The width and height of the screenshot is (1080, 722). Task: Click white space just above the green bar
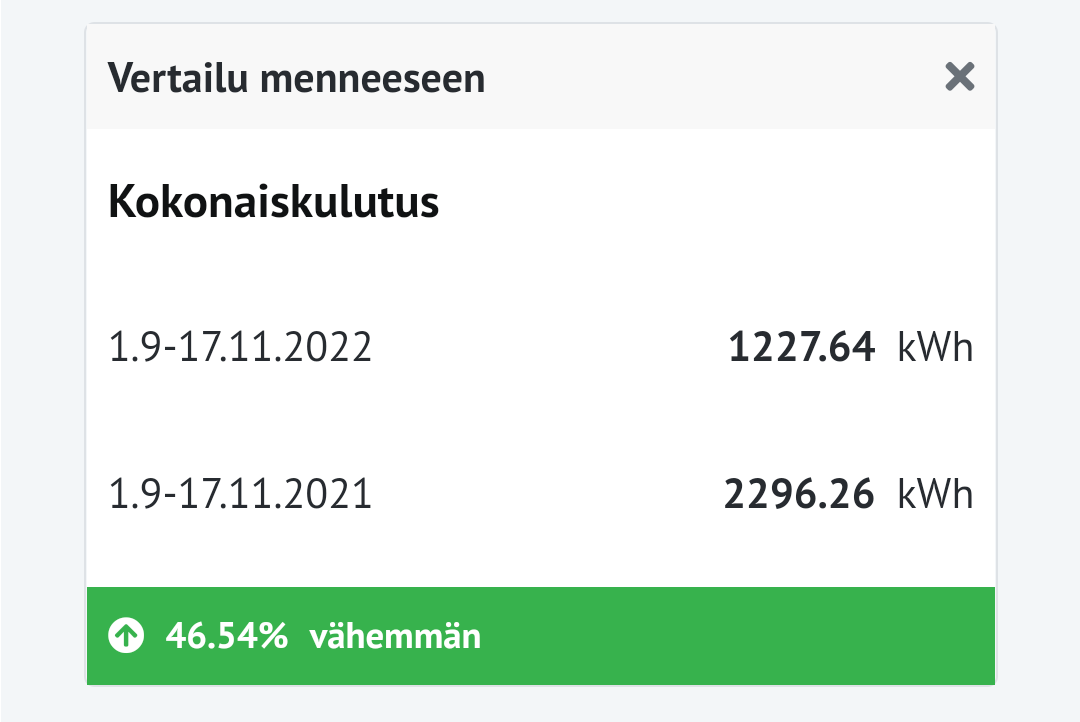pos(540,565)
